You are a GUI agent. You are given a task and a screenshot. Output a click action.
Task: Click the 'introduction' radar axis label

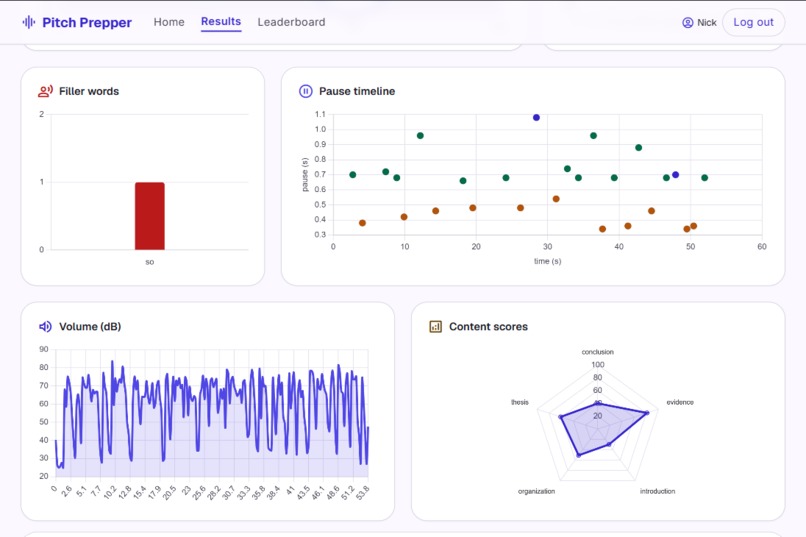[657, 491]
